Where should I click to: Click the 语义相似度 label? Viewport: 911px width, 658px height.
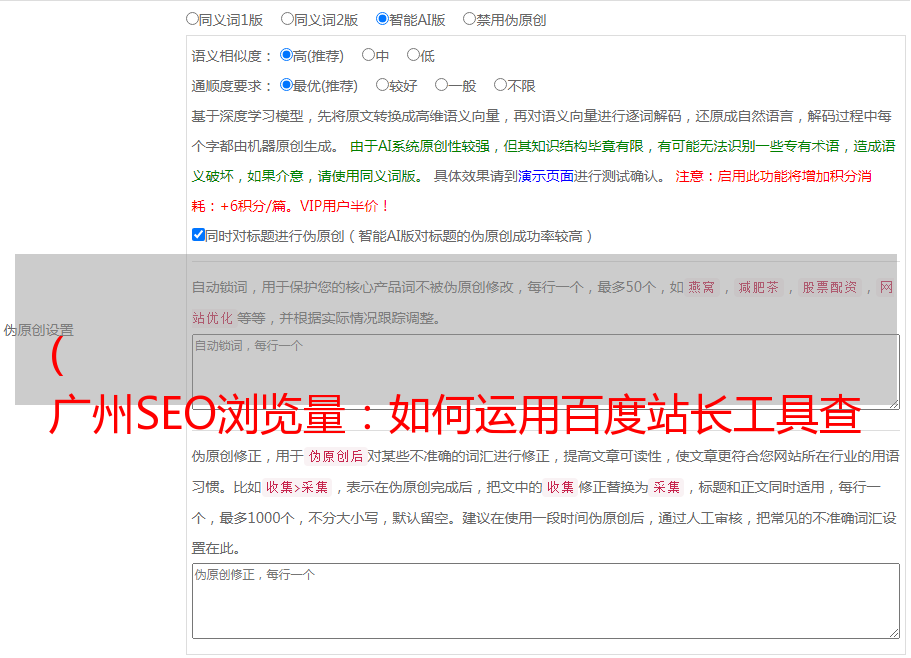[232, 56]
